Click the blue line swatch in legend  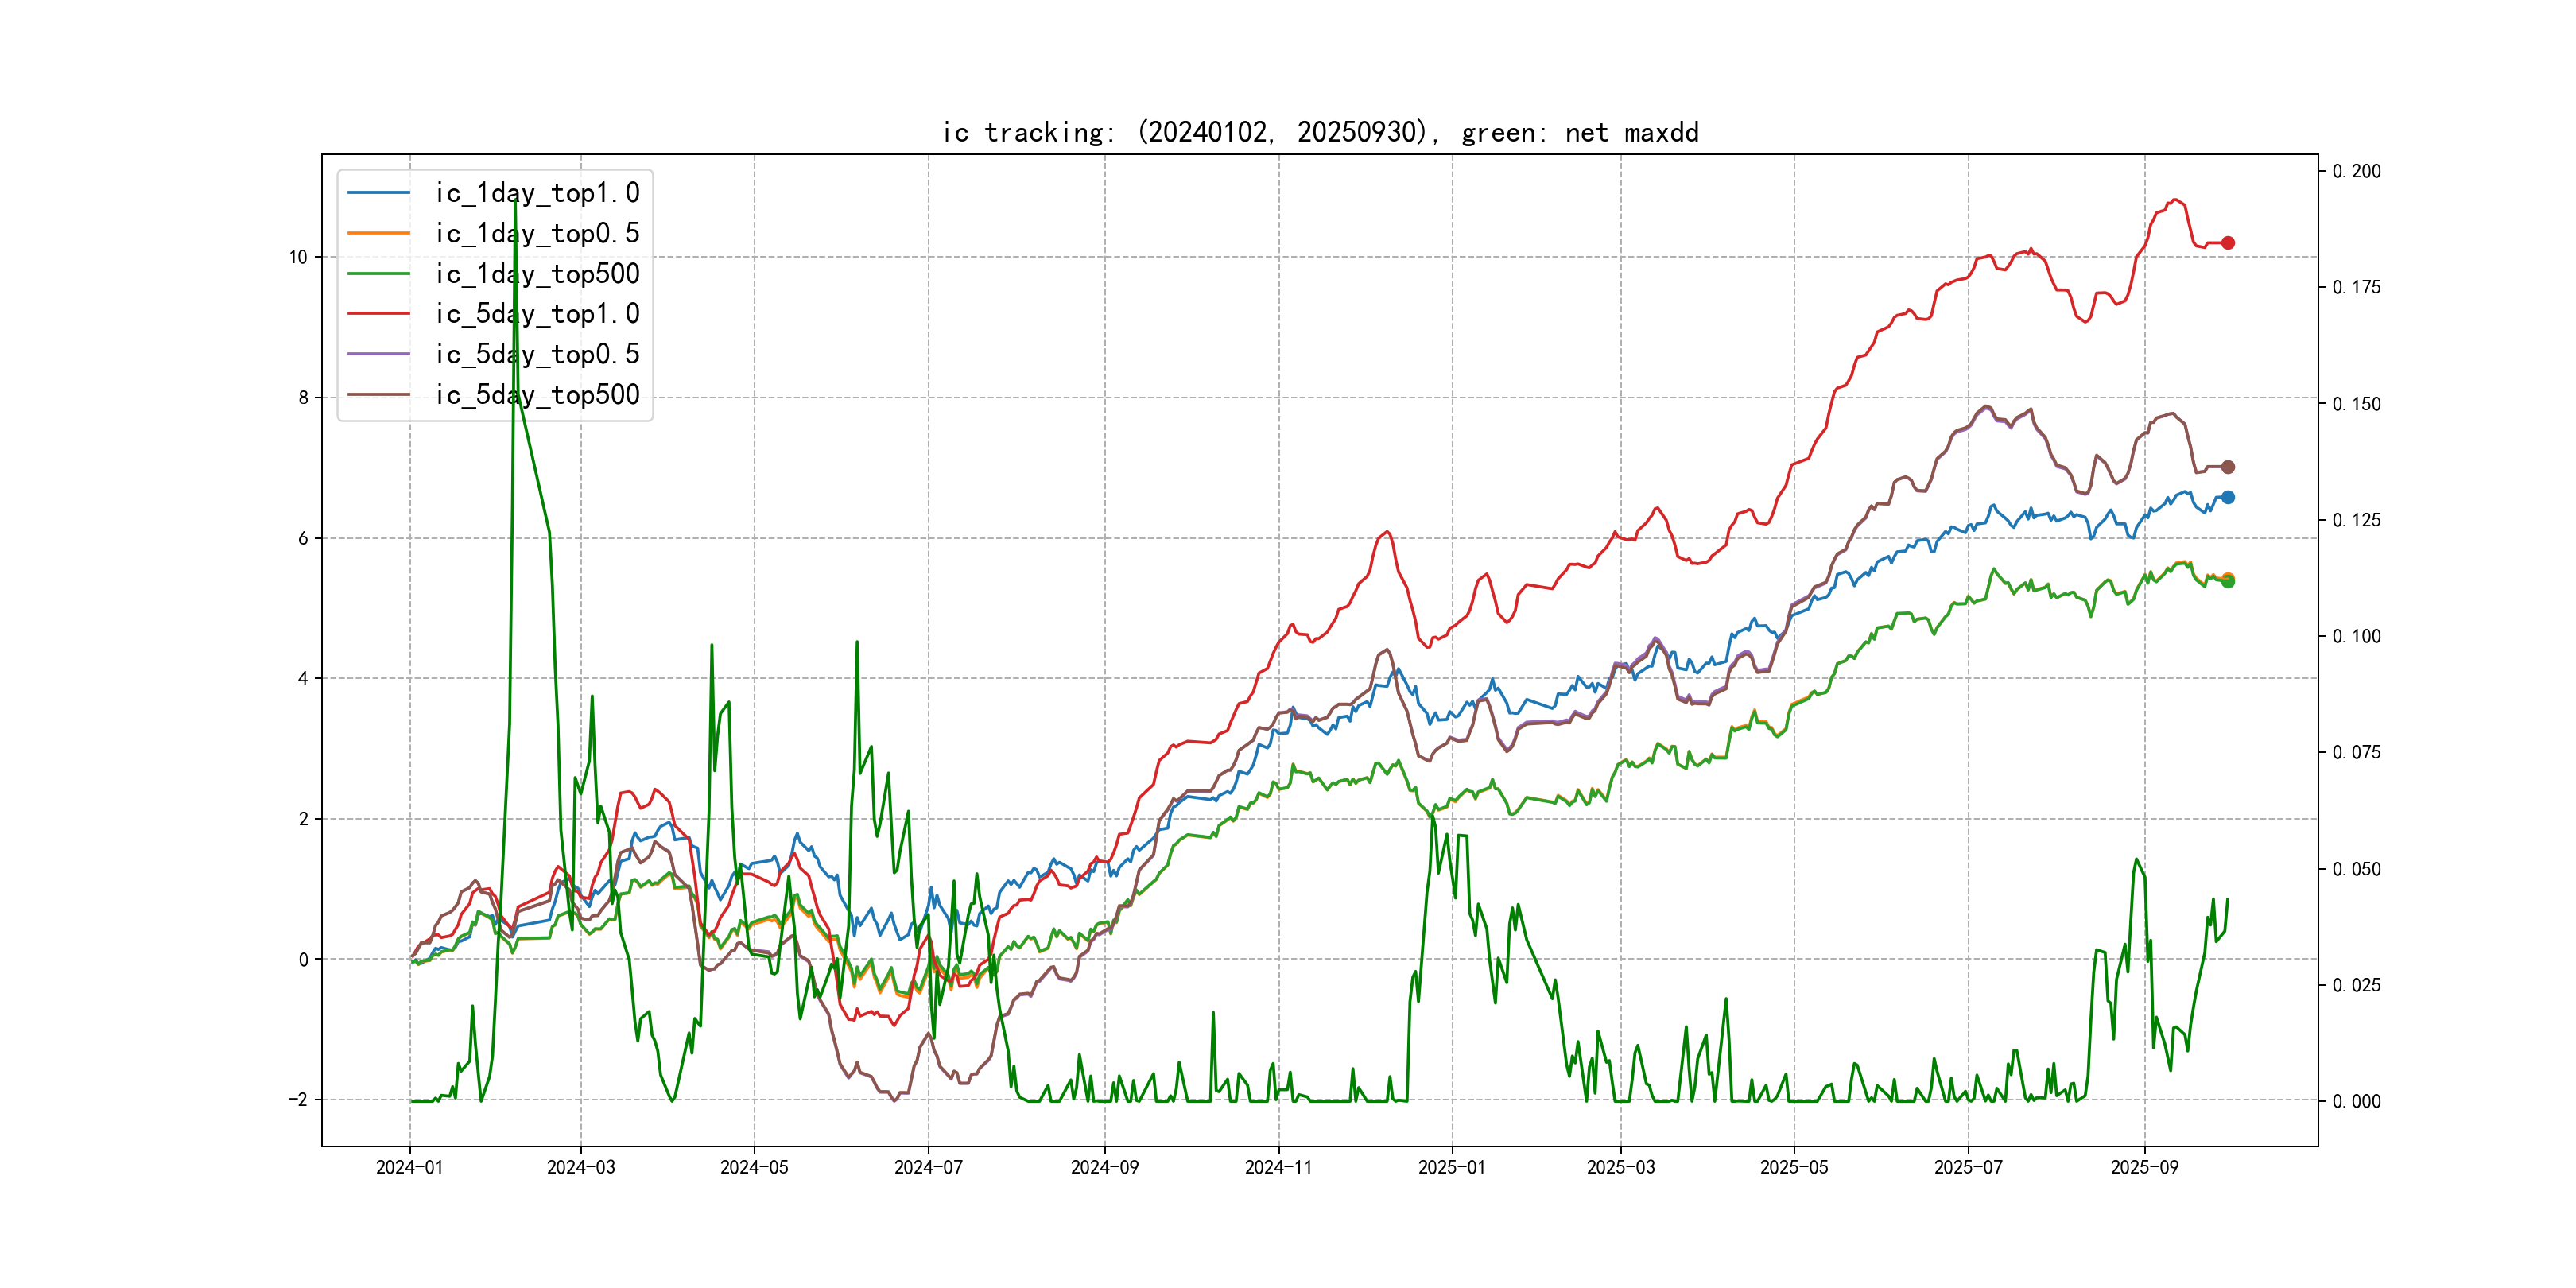(378, 192)
